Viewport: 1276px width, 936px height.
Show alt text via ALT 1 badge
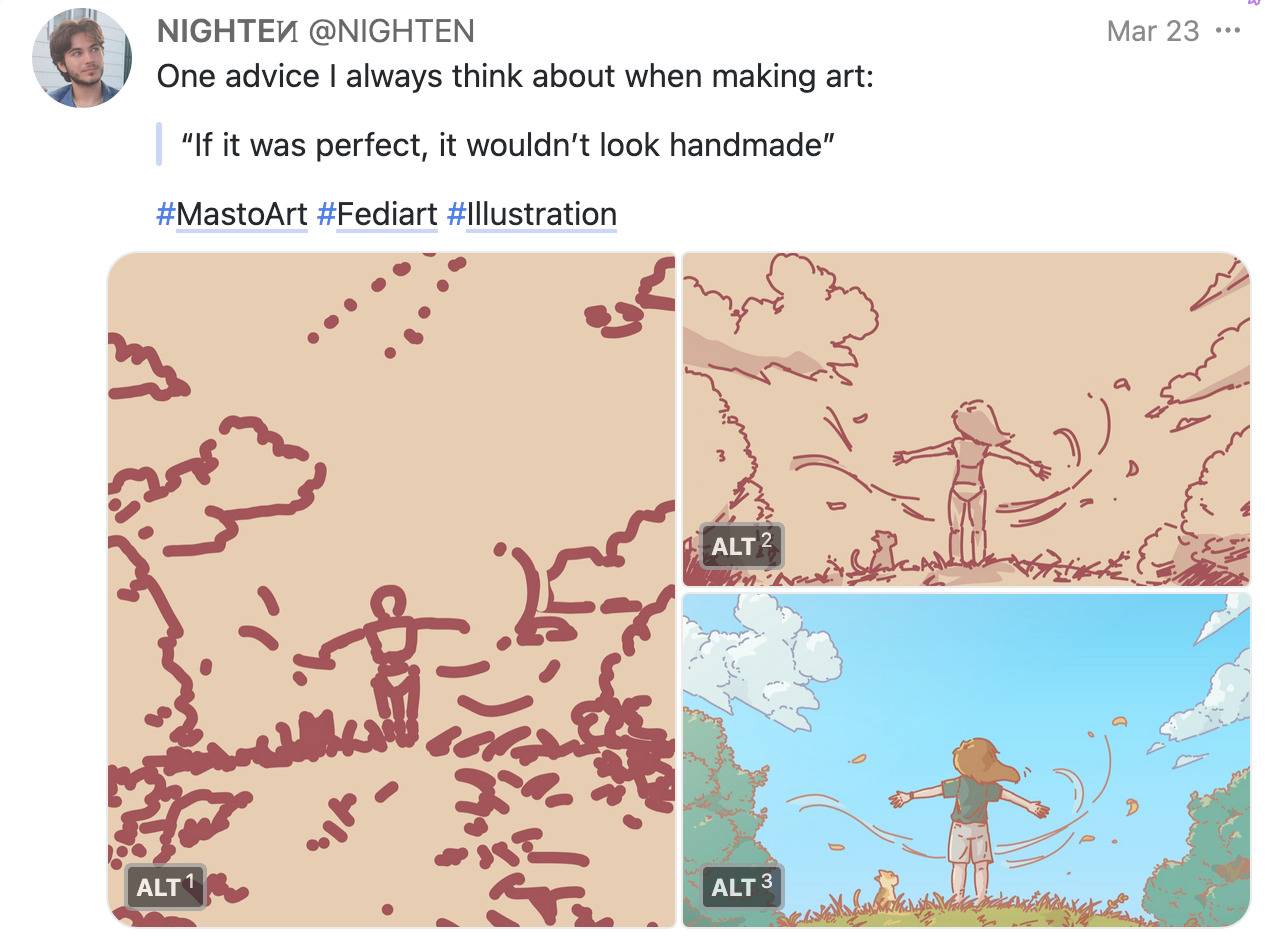166,886
